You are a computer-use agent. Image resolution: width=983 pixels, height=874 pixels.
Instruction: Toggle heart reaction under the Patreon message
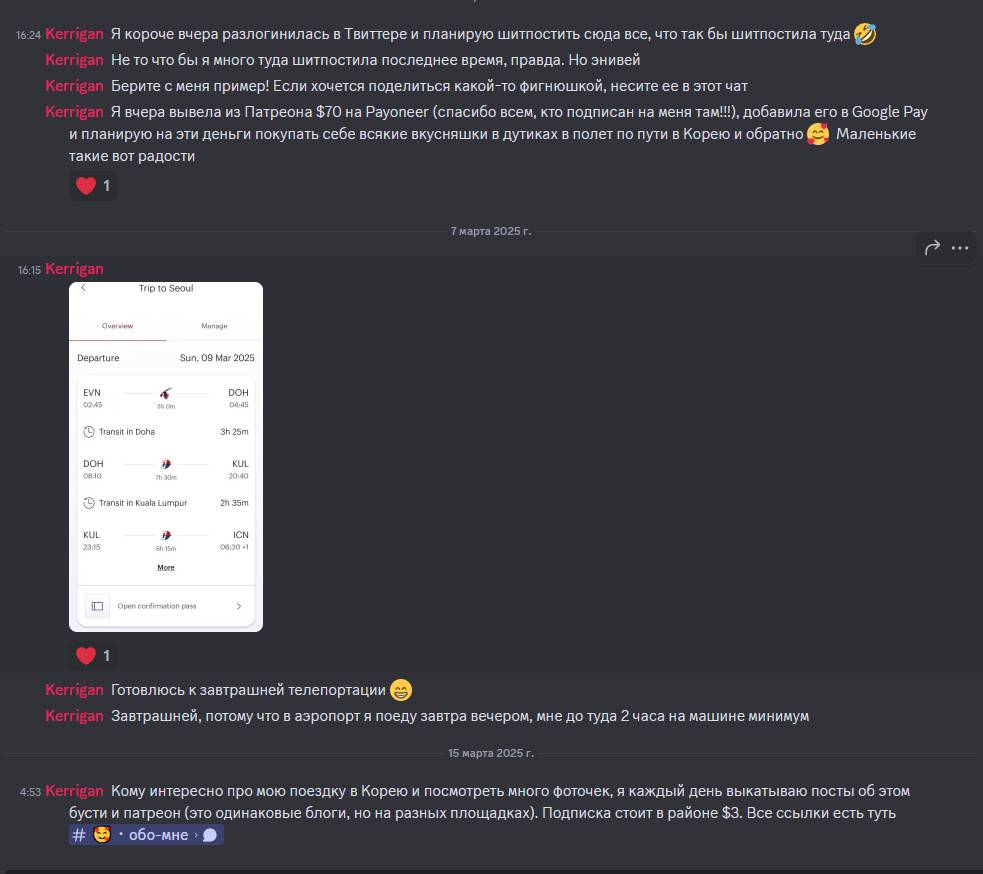pos(93,186)
